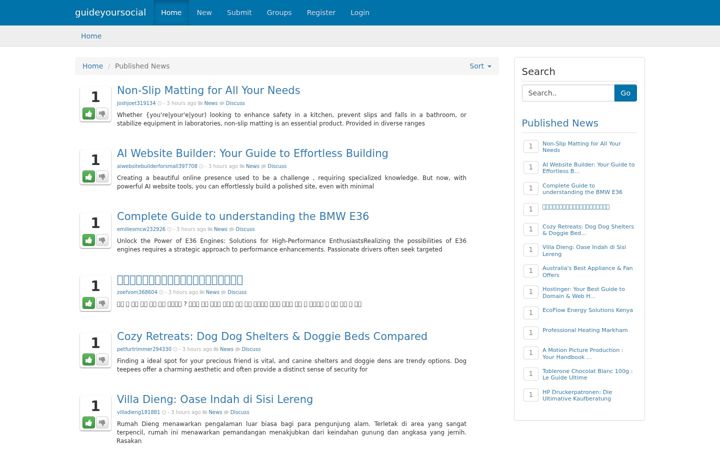
Task: Open sidebar link "AI Website Builder: Your Guide to Effortless B..."
Action: click(x=588, y=168)
